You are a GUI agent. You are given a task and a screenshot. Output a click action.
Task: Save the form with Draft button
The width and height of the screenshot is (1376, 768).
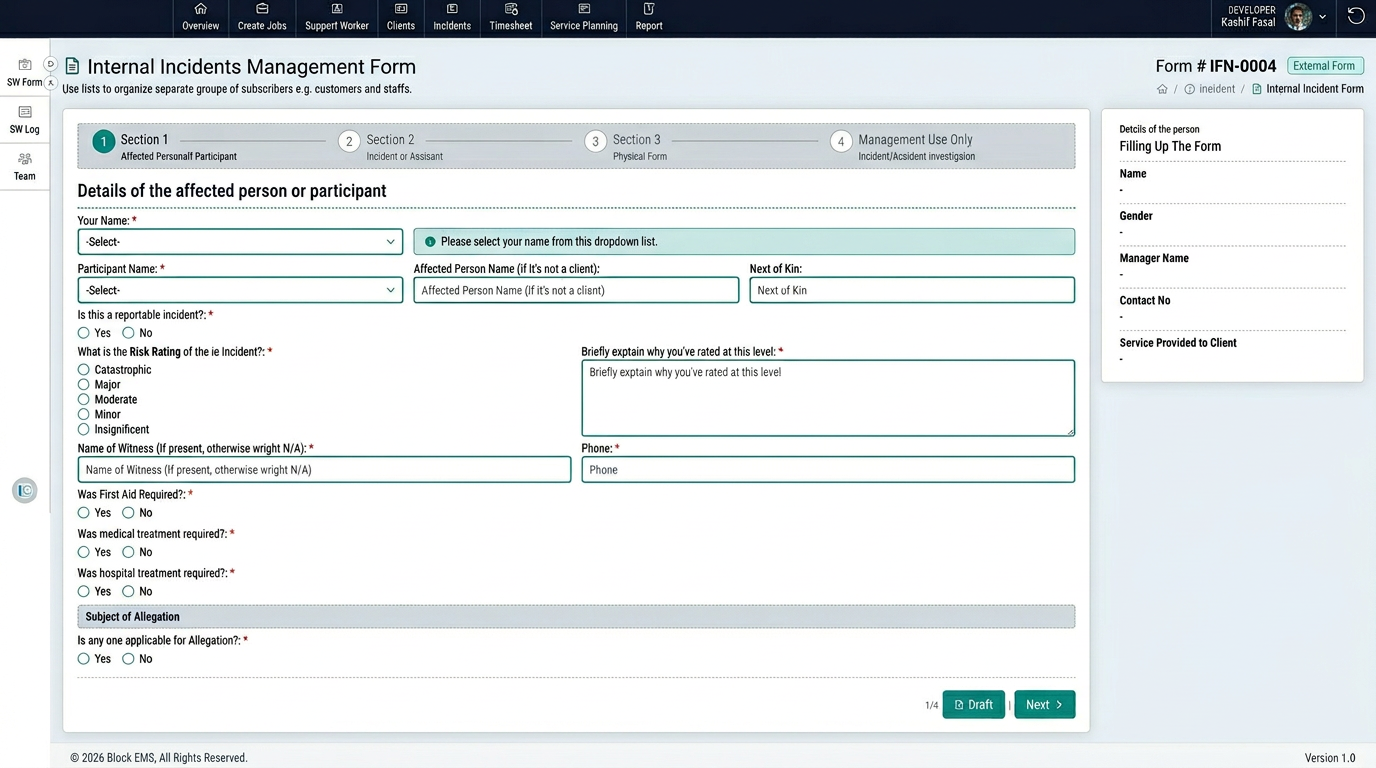pyautogui.click(x=973, y=705)
